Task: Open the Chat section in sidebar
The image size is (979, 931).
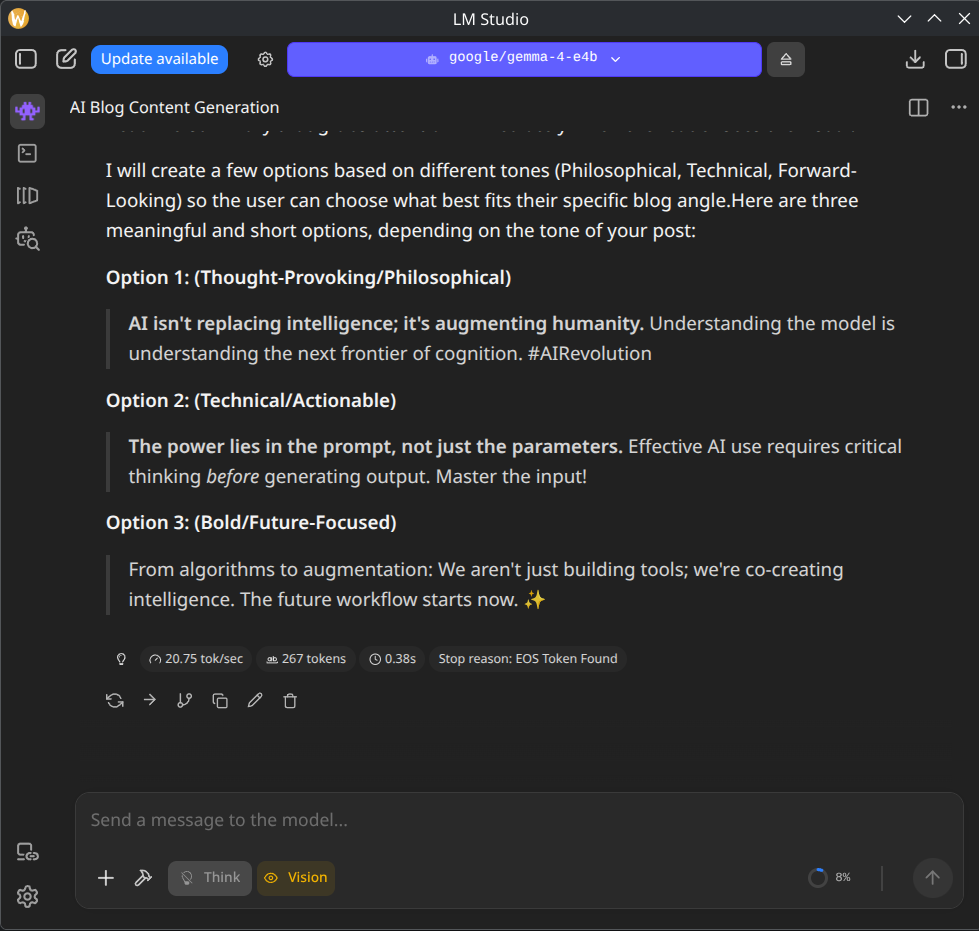Action: coord(27,111)
